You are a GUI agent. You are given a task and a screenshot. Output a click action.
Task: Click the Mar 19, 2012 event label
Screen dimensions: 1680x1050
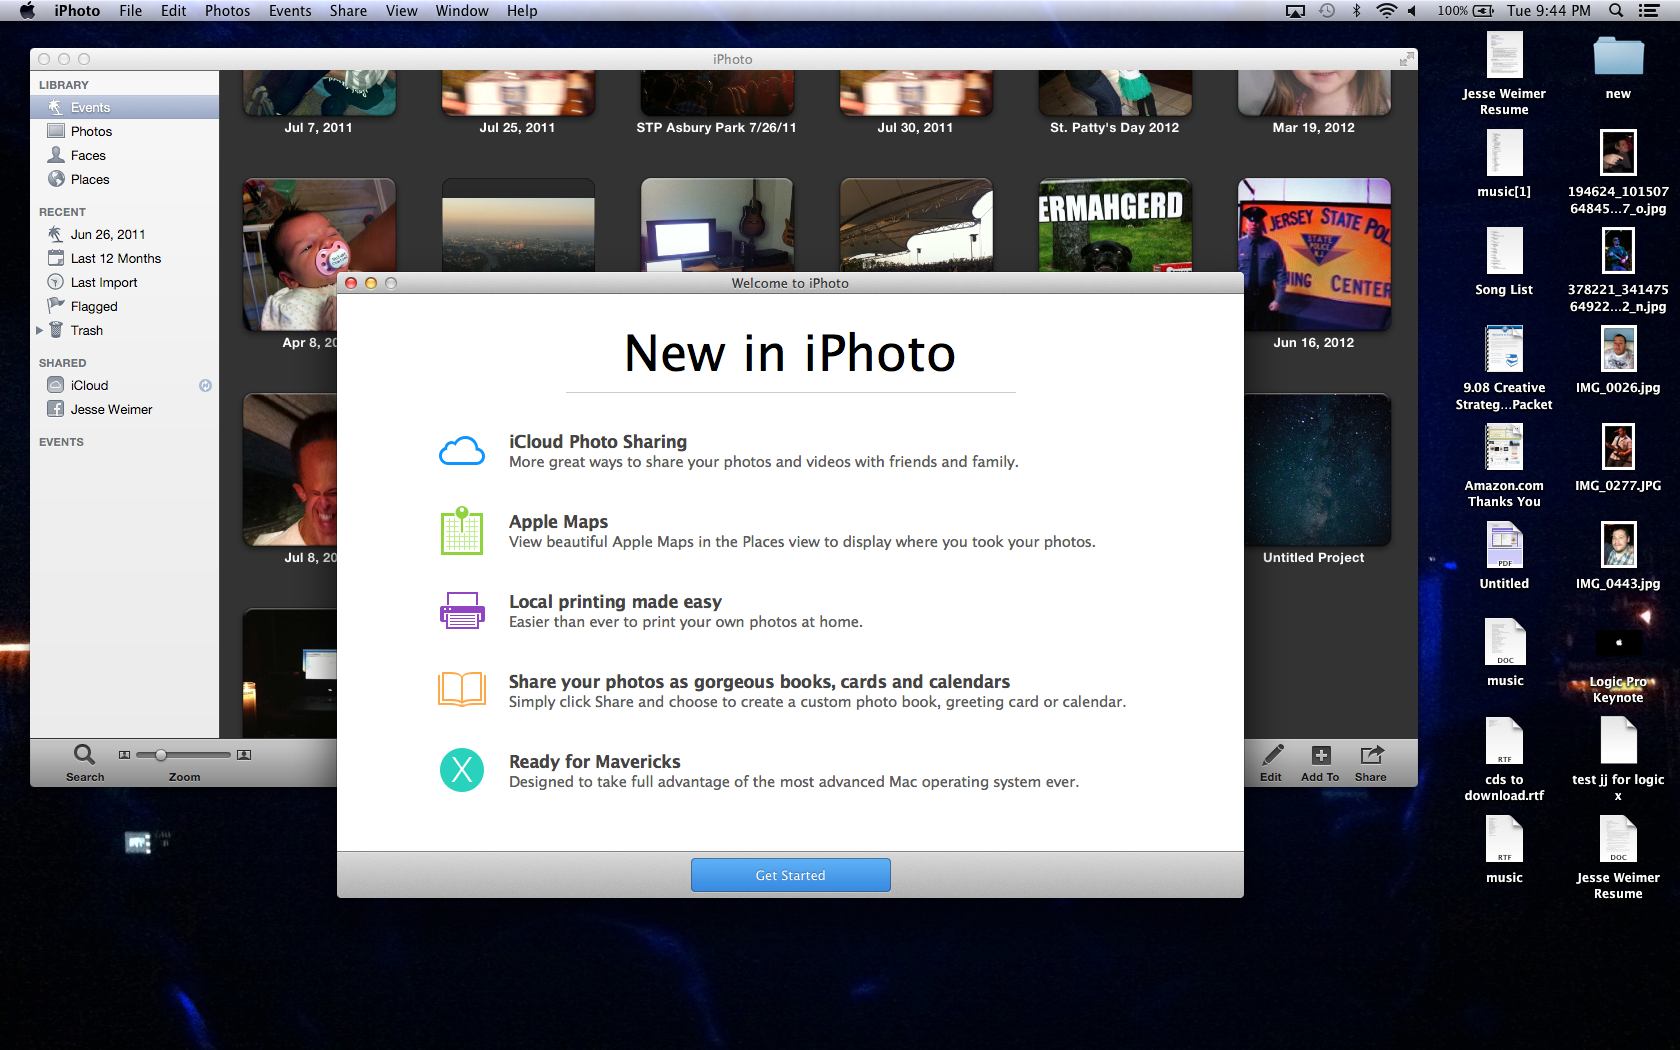click(x=1314, y=127)
